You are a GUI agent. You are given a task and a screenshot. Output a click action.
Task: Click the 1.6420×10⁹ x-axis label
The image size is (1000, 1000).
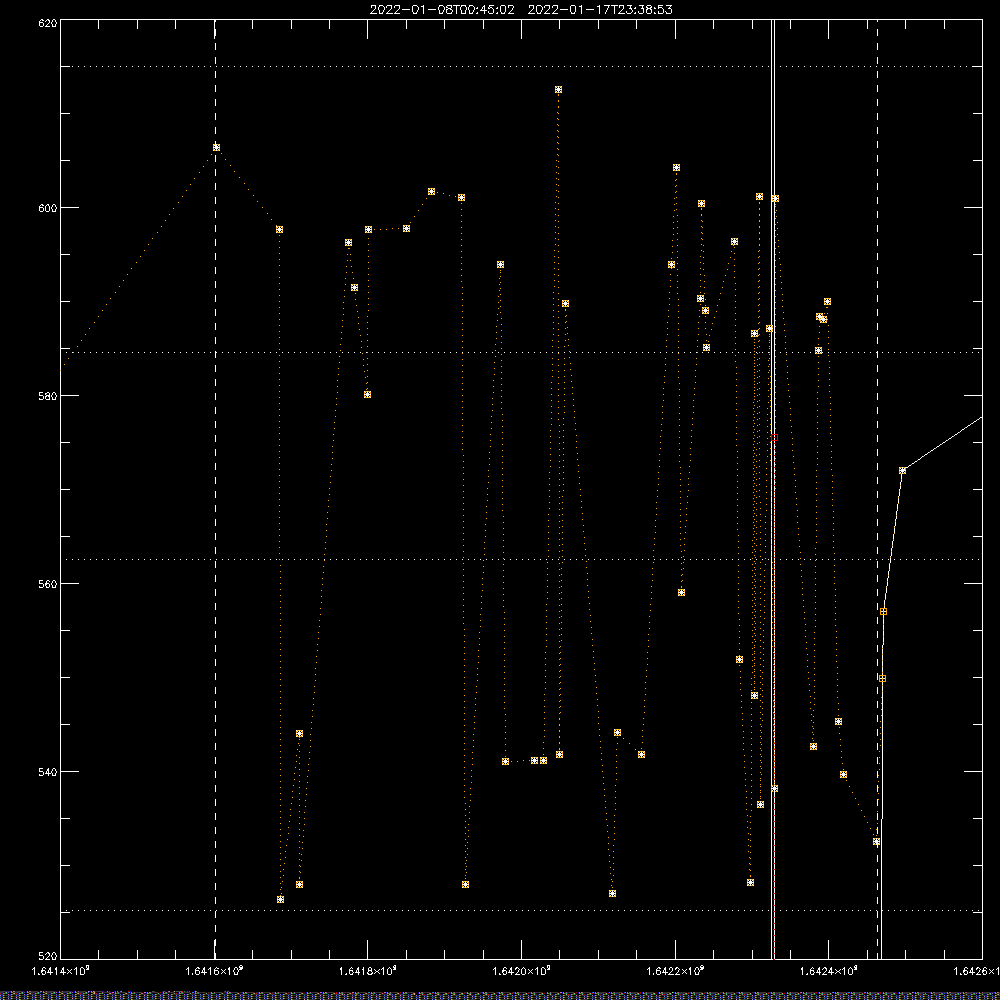[x=522, y=971]
